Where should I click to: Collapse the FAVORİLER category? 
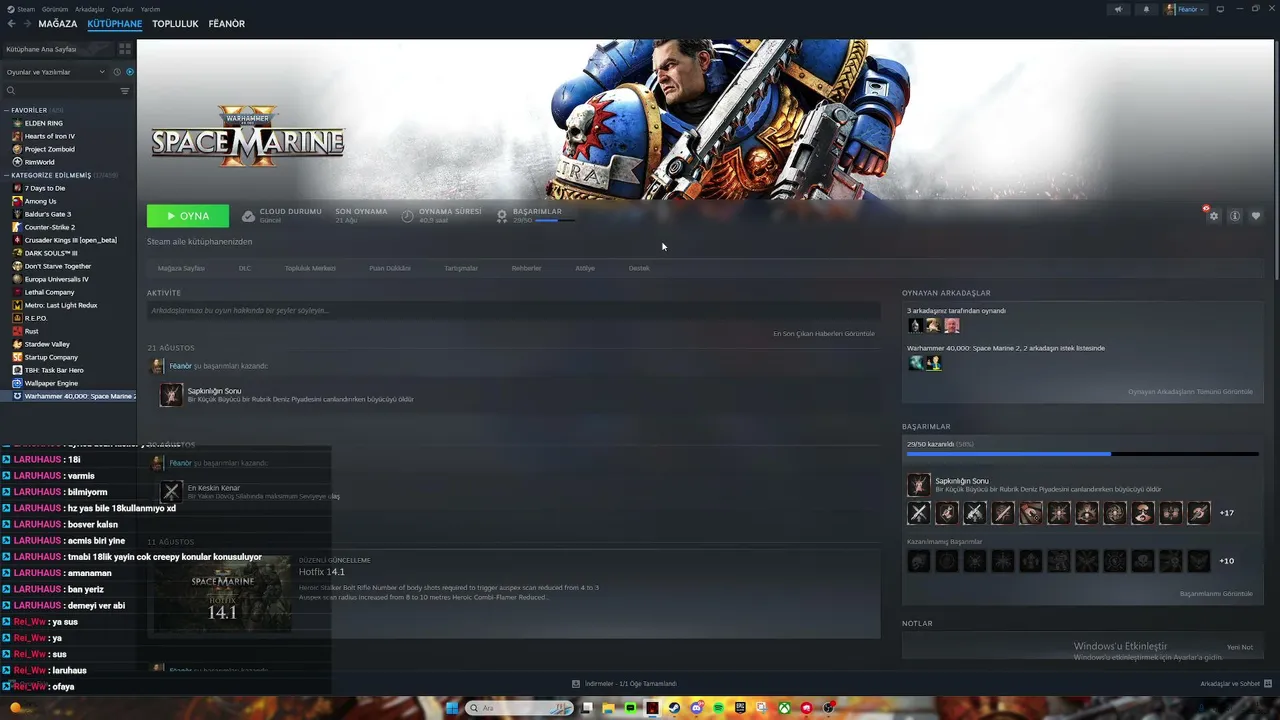(6, 110)
